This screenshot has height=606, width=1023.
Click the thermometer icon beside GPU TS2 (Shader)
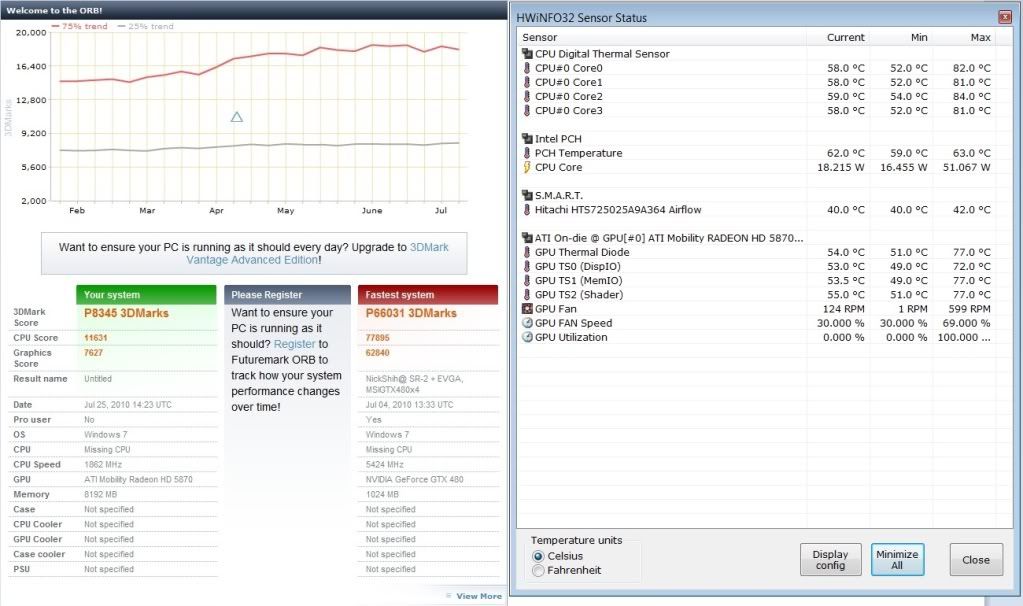(x=527, y=294)
